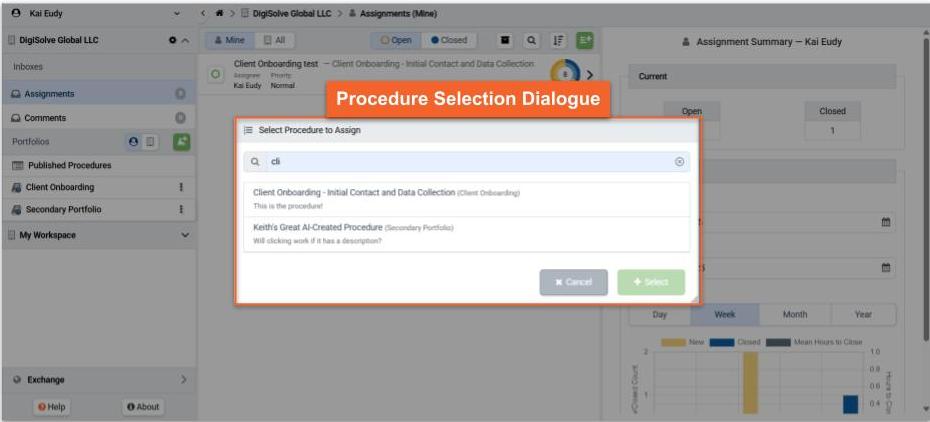Clear the procedure search field text

[x=679, y=161]
